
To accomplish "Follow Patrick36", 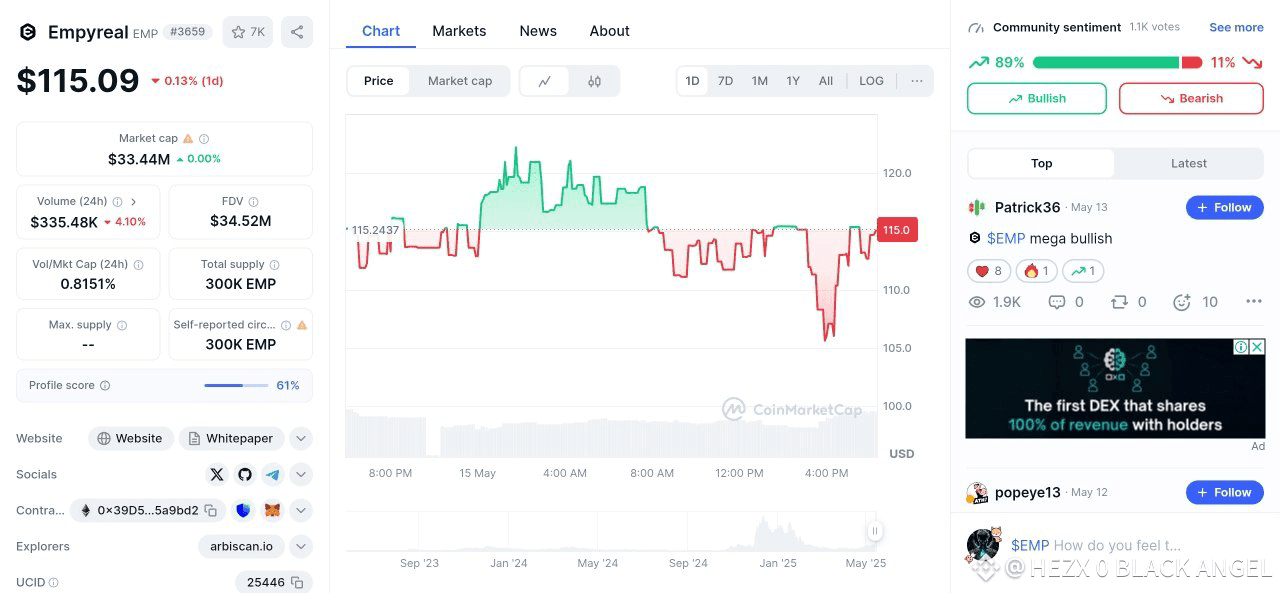I will click(x=1225, y=208).
